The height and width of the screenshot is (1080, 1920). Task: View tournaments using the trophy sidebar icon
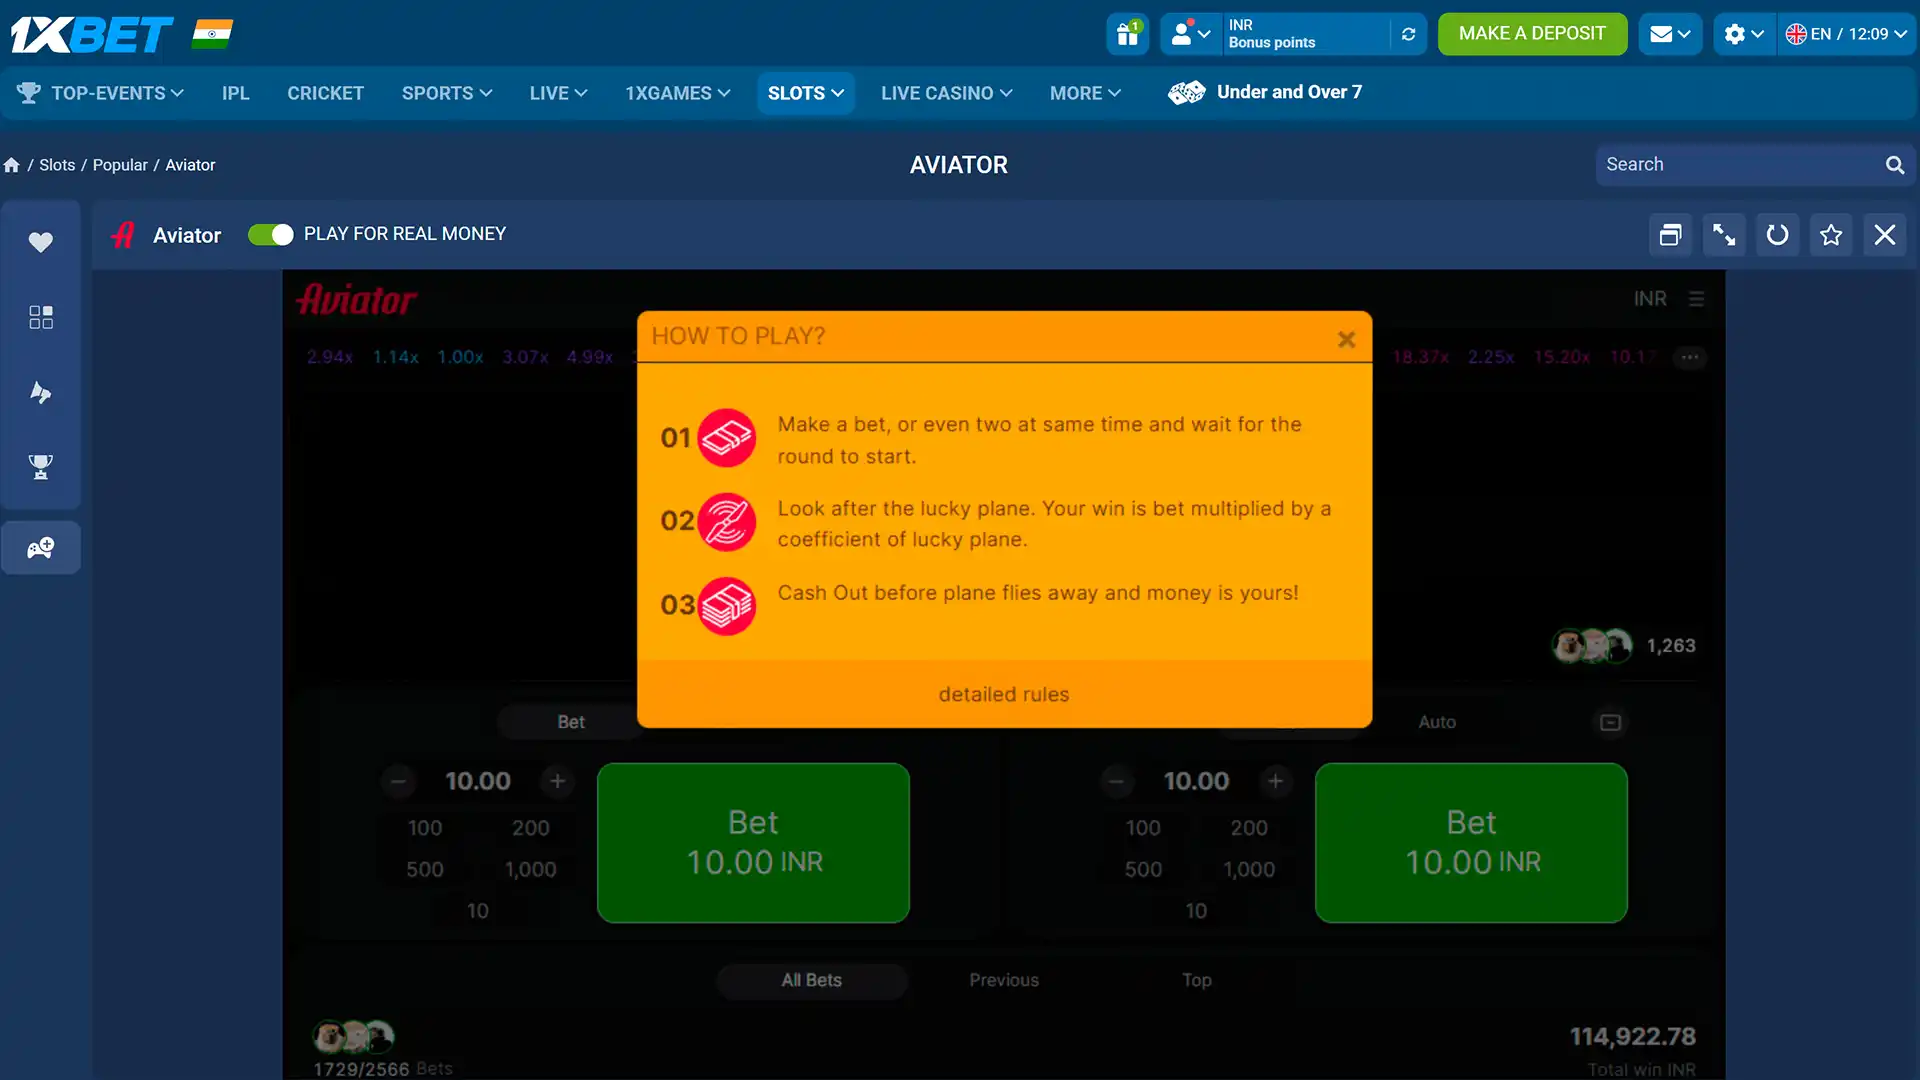[x=41, y=467]
